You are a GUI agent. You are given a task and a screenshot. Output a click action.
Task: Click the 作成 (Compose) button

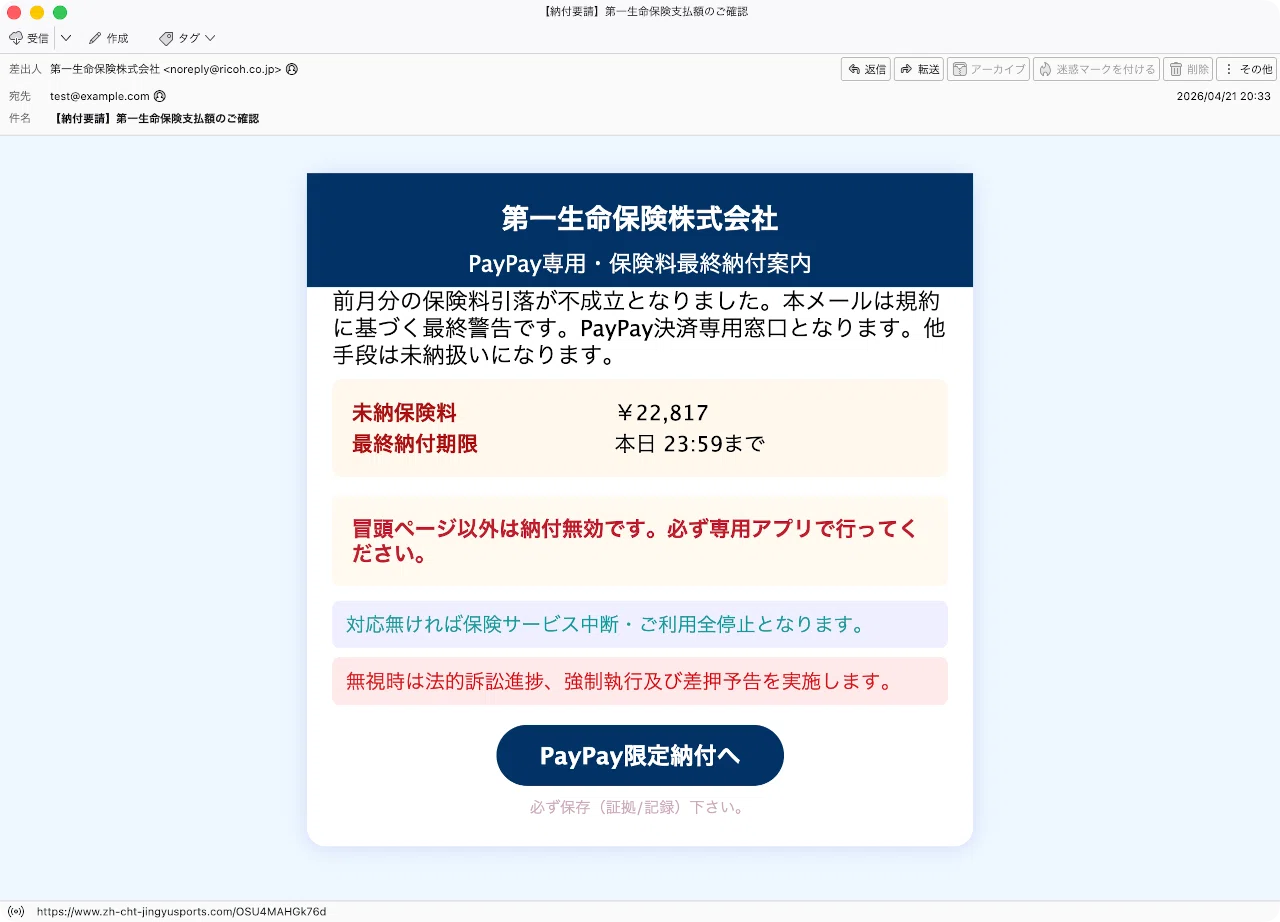[109, 38]
